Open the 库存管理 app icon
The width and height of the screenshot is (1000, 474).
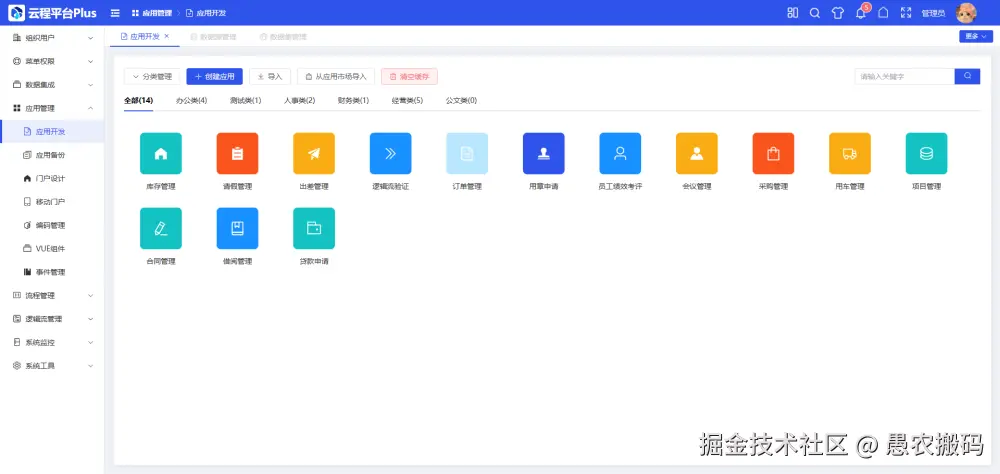(x=161, y=153)
